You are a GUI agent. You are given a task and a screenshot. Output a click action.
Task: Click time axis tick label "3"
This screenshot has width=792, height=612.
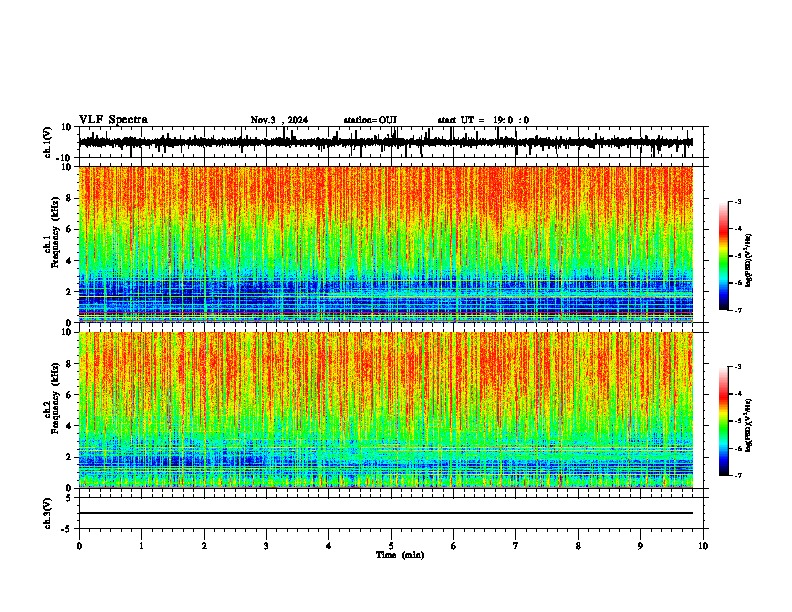coord(266,546)
